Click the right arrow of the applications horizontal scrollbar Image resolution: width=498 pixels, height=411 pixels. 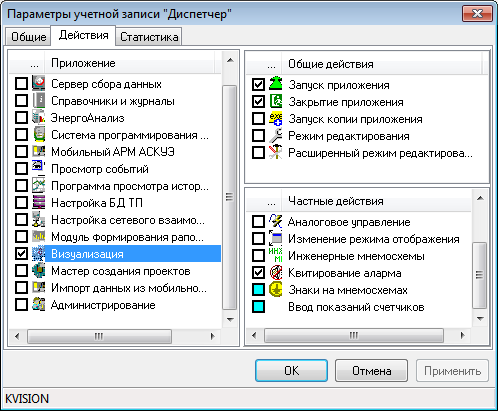click(x=213, y=336)
